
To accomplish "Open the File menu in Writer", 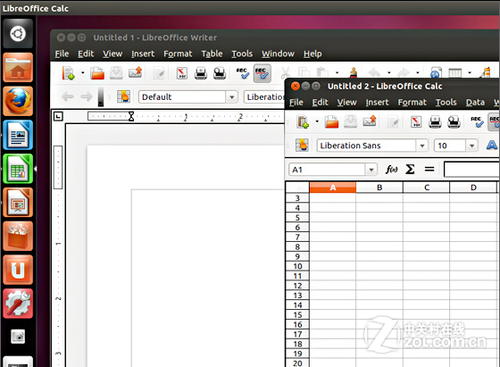I will pos(62,54).
